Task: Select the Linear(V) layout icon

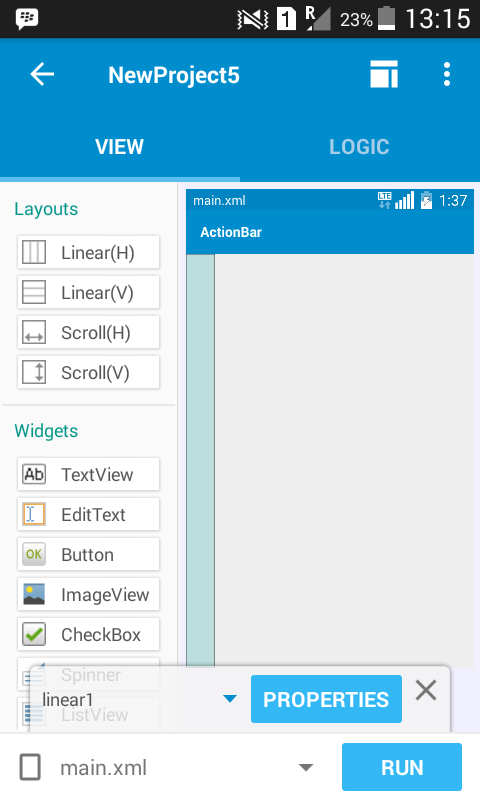Action: (34, 292)
